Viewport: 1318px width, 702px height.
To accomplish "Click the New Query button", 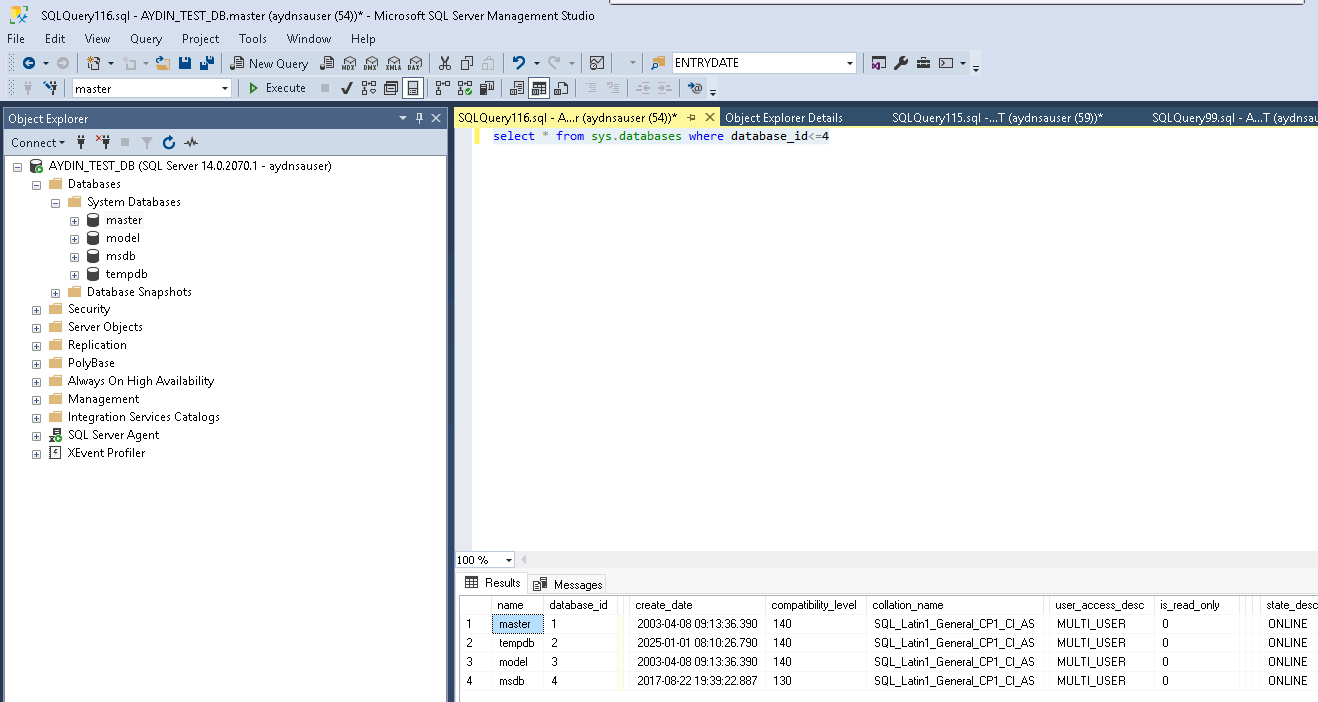I will click(x=268, y=63).
